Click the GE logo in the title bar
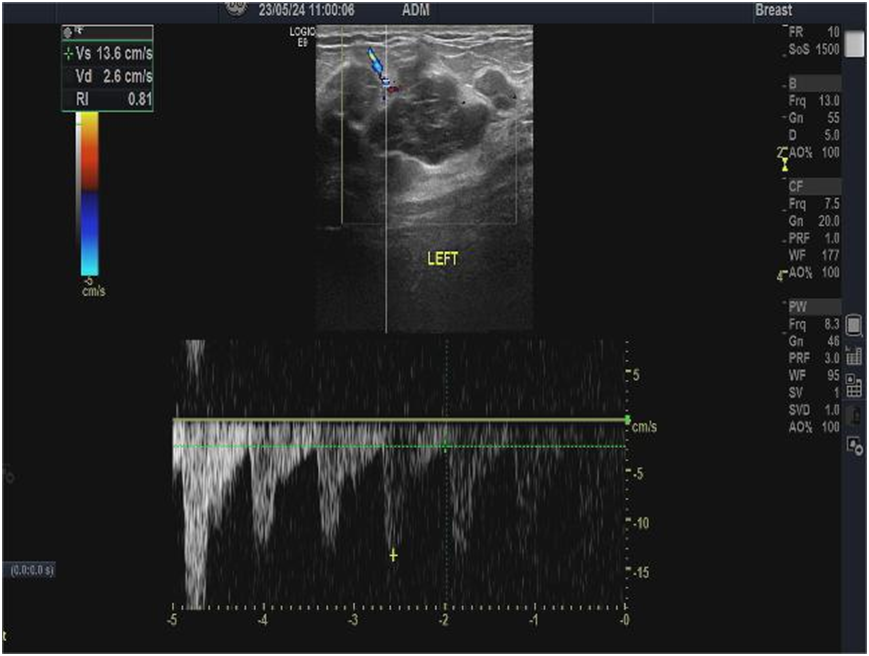Screen dimensions: 869x656 pos(237,8)
